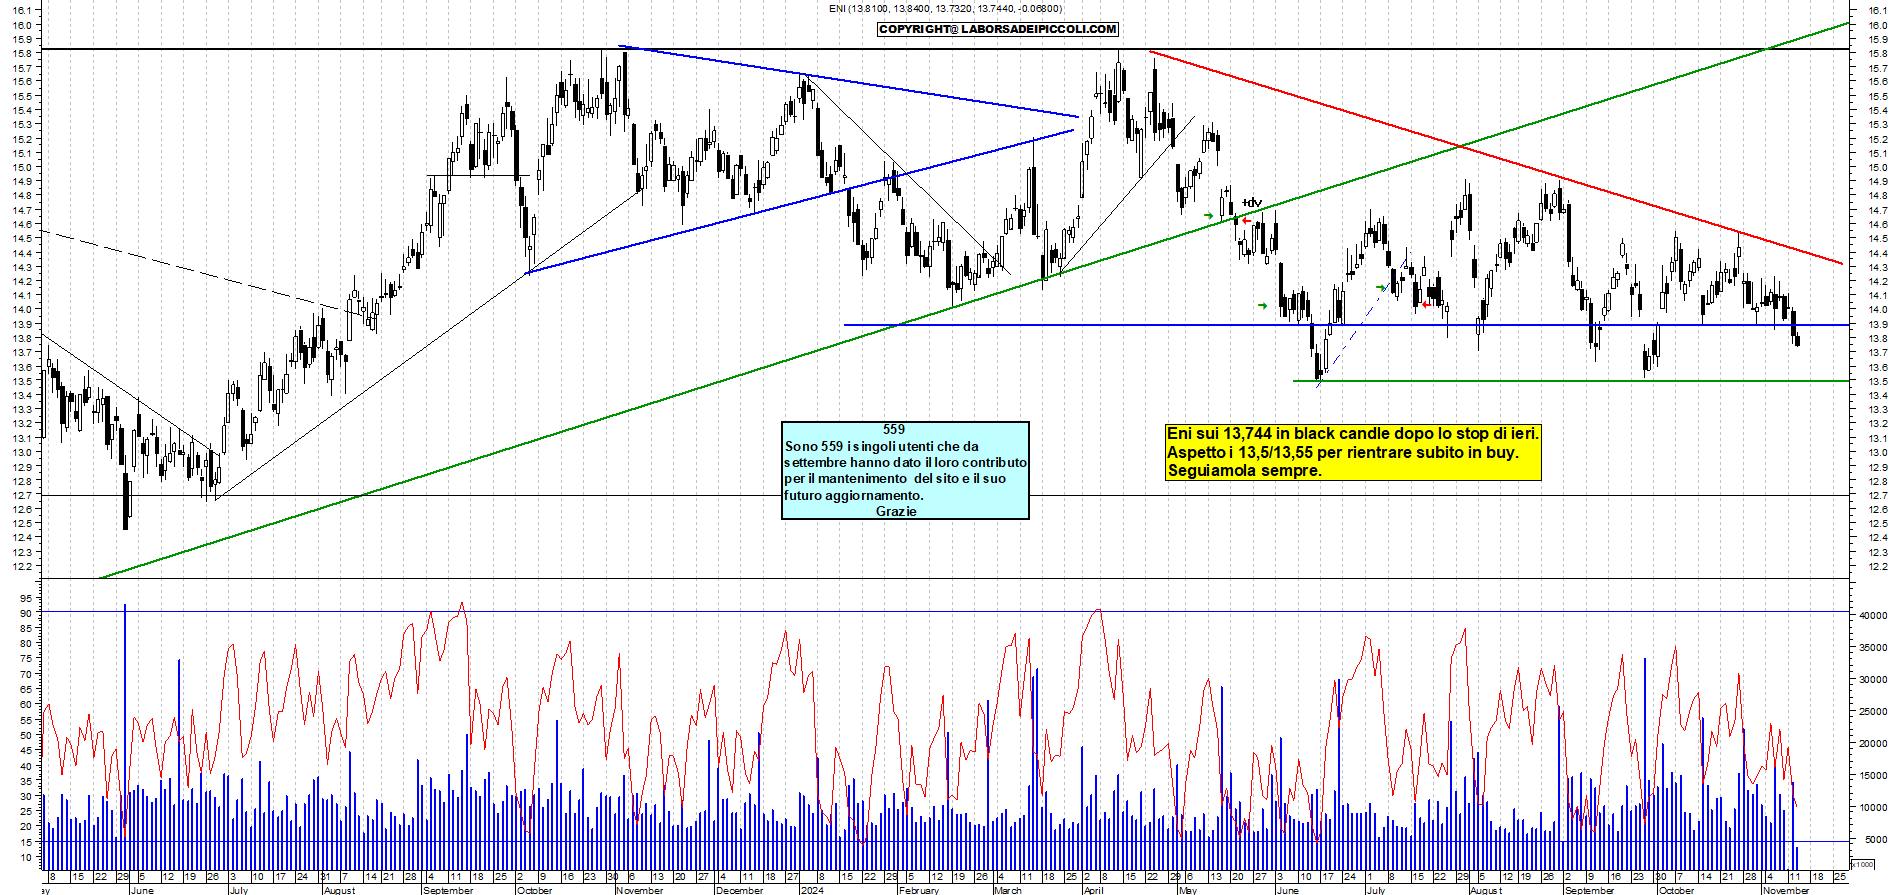Click the '2024' year label on the time axis
Screen dimensions: 1890x895
tap(812, 889)
